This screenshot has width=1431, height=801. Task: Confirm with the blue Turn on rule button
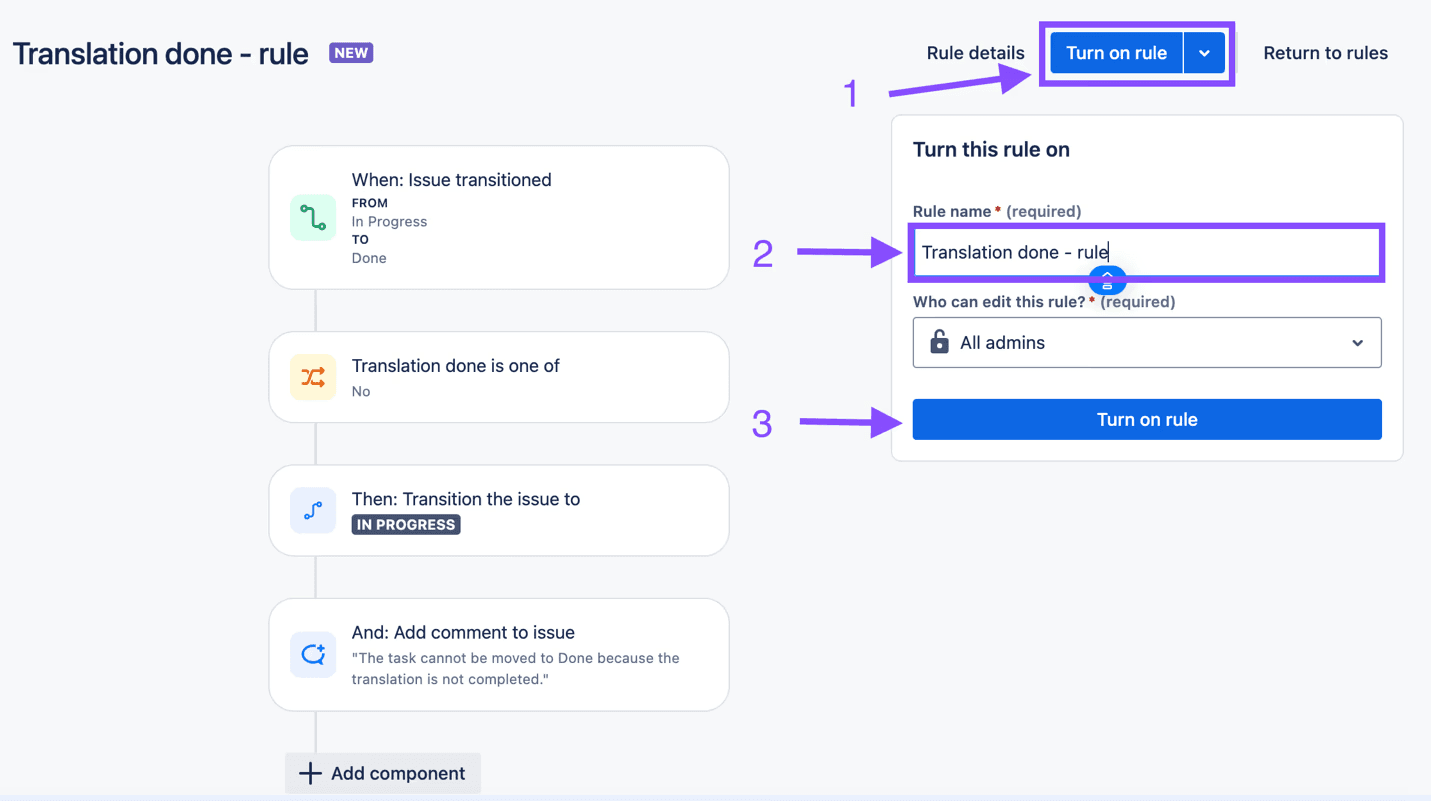point(1146,419)
